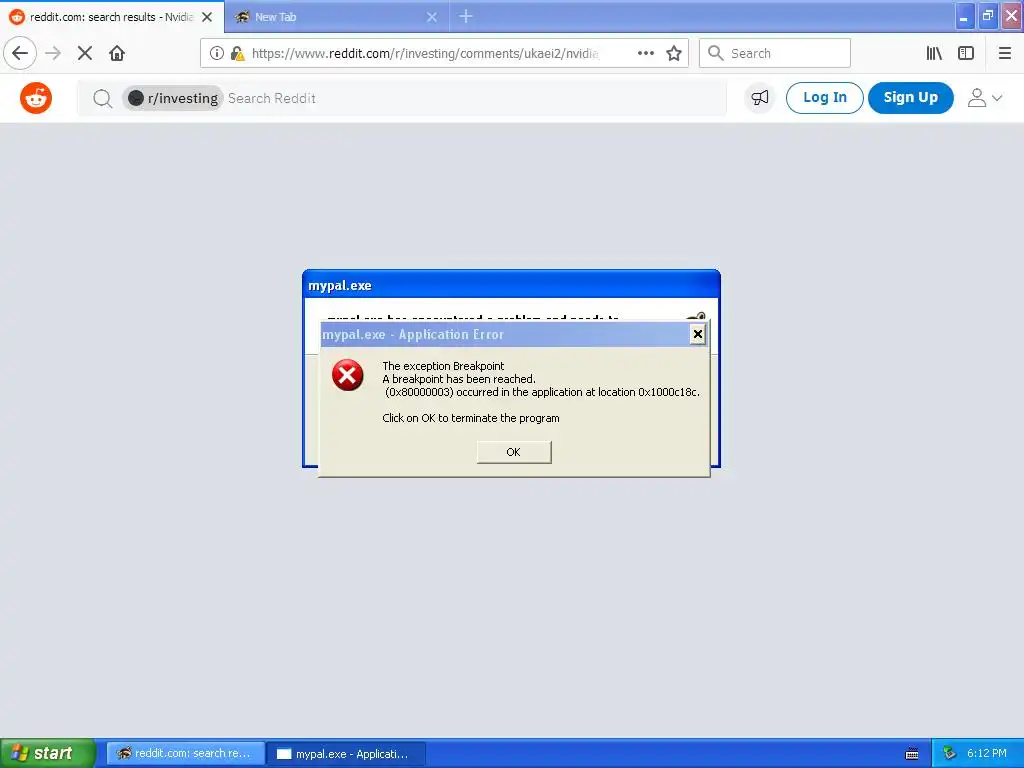The image size is (1024, 768).
Task: Open the Reddit advertise megaphone icon
Action: click(x=760, y=98)
